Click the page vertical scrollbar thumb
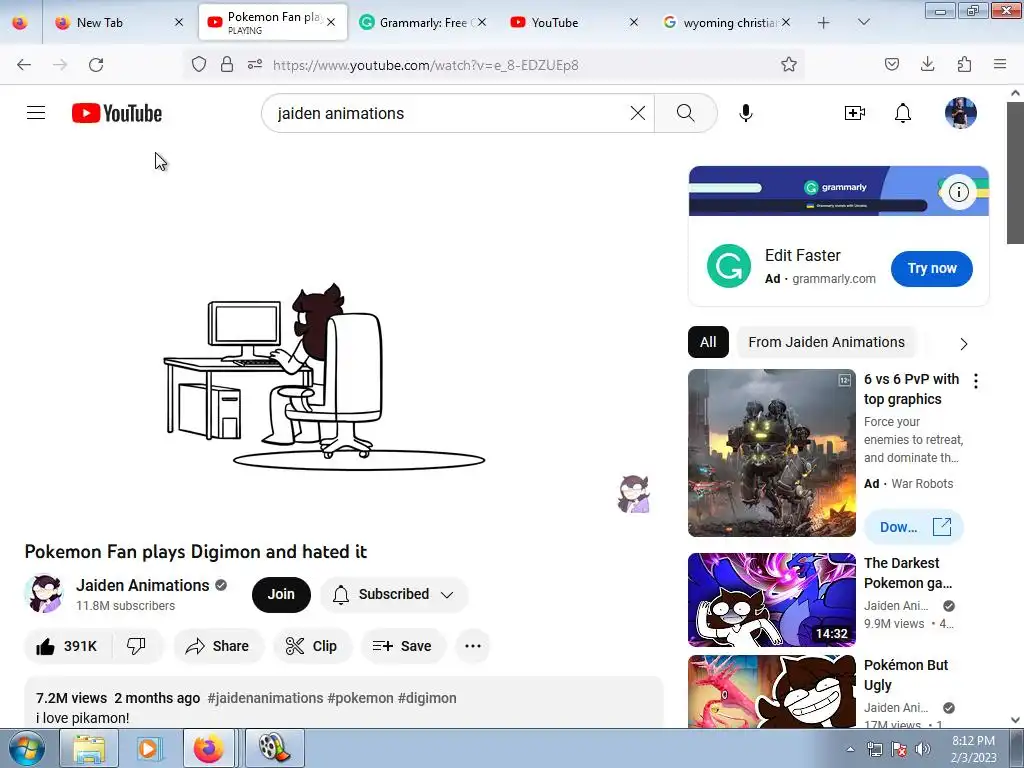Image resolution: width=1024 pixels, height=768 pixels. tap(1015, 171)
